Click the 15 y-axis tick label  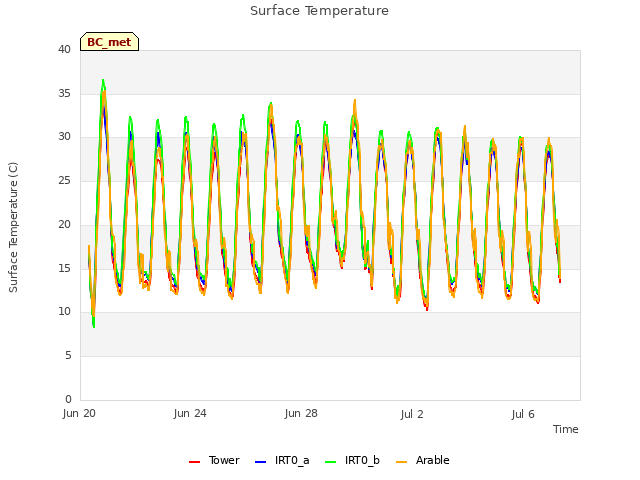tap(64, 268)
